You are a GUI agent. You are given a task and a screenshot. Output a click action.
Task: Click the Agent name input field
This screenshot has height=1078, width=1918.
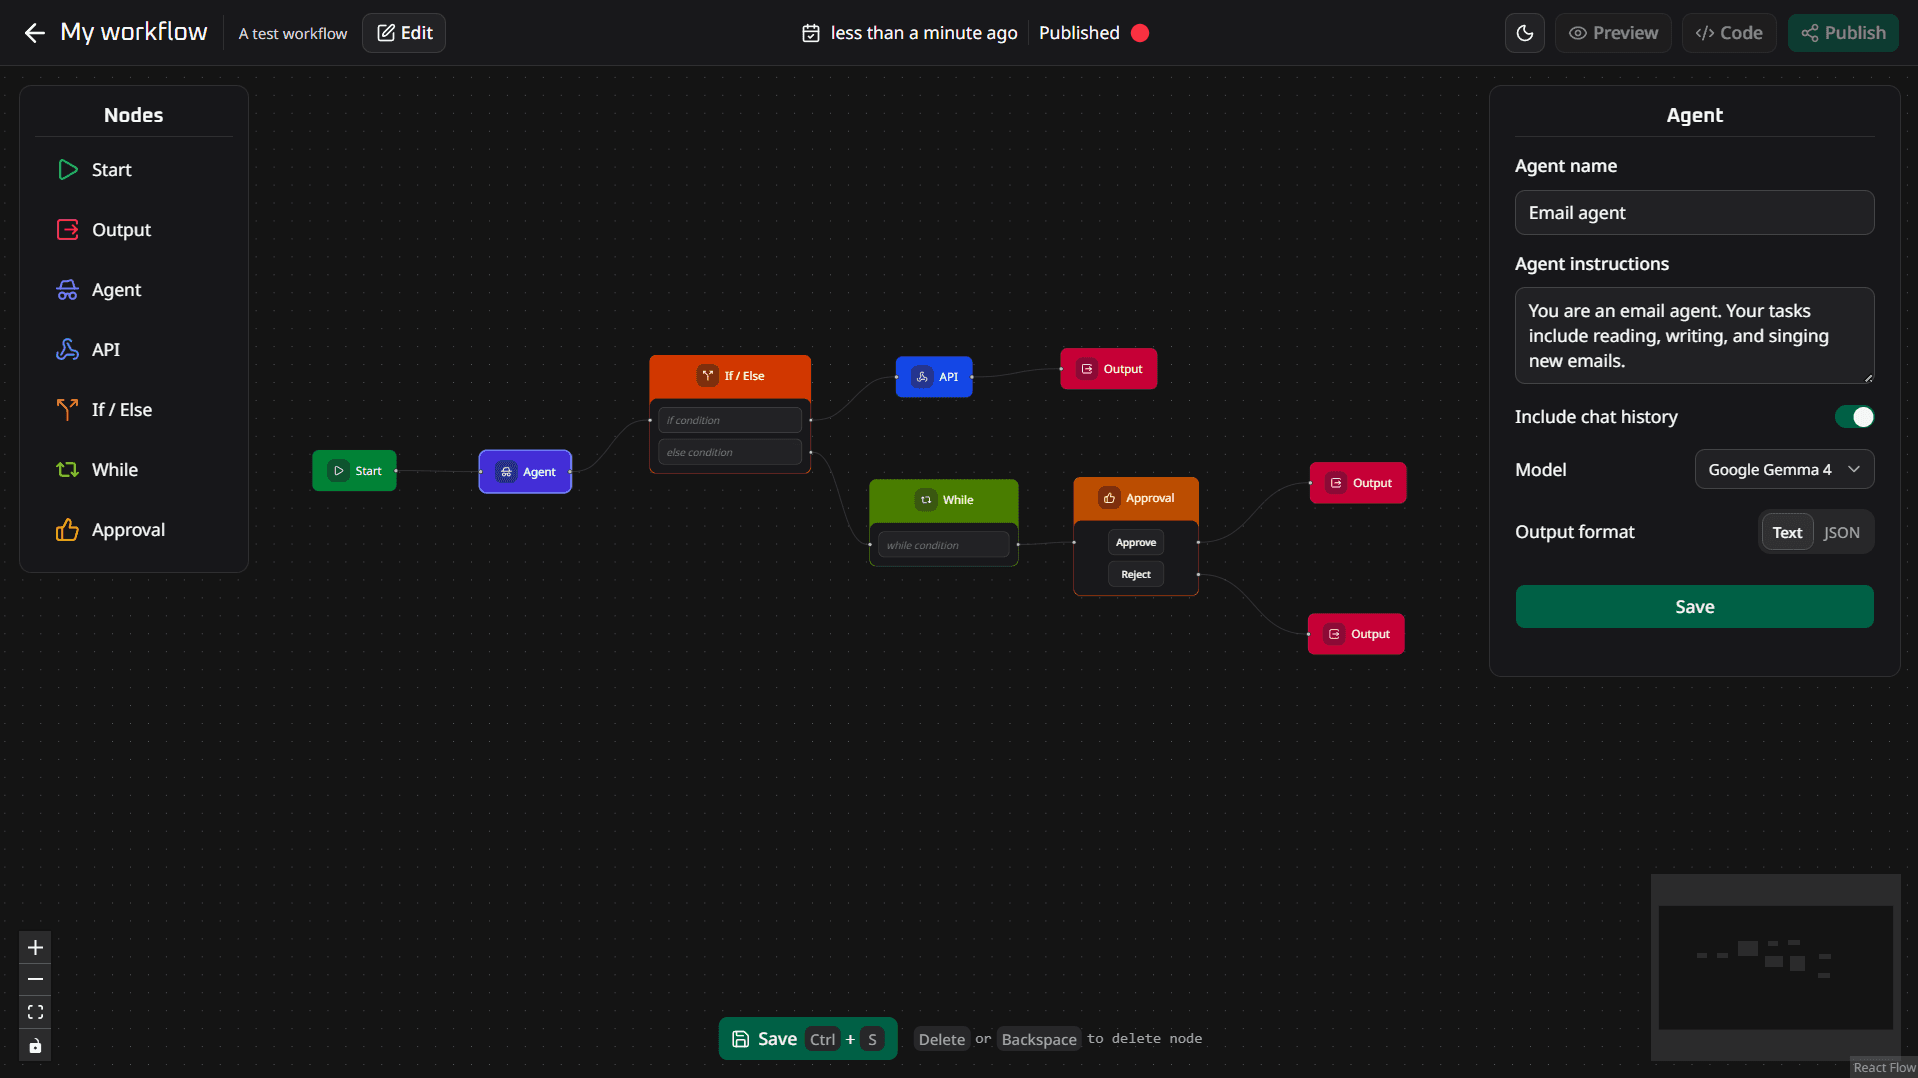click(1694, 213)
